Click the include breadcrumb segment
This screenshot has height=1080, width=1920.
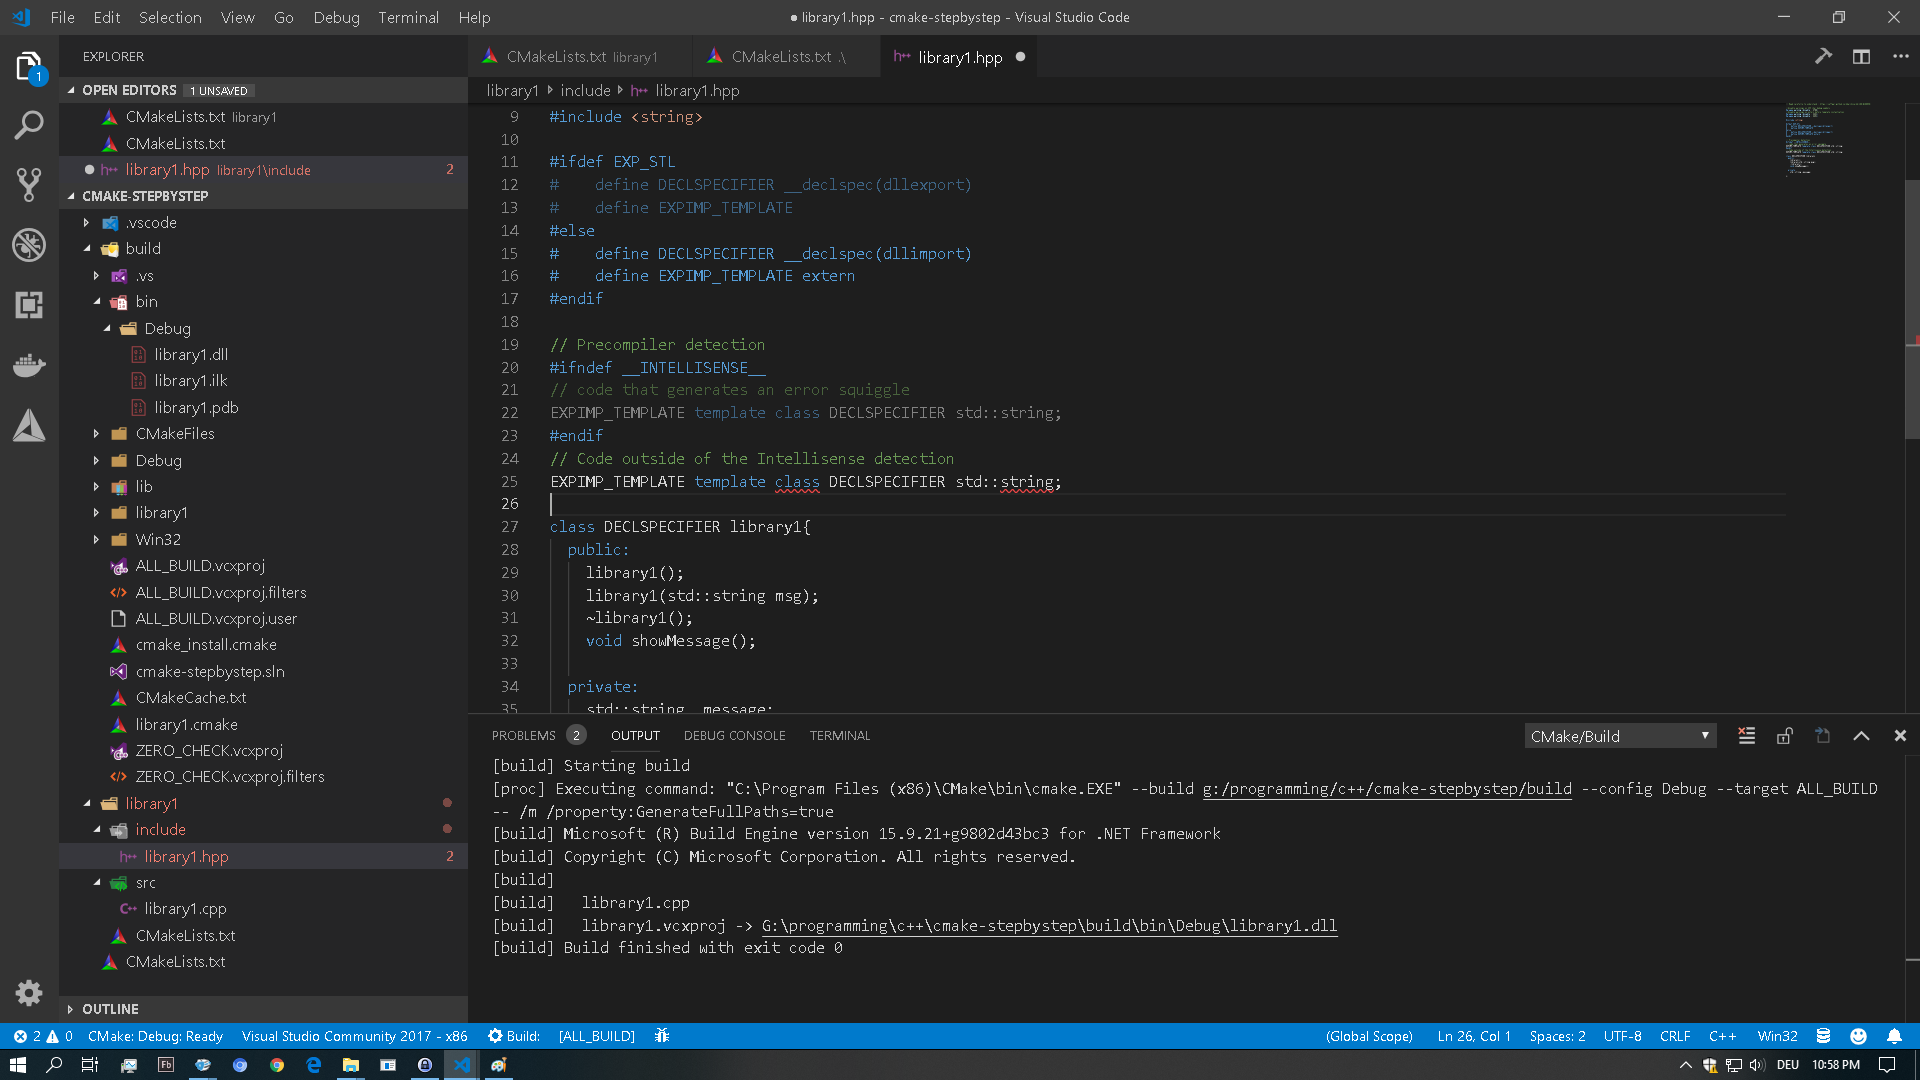[585, 91]
